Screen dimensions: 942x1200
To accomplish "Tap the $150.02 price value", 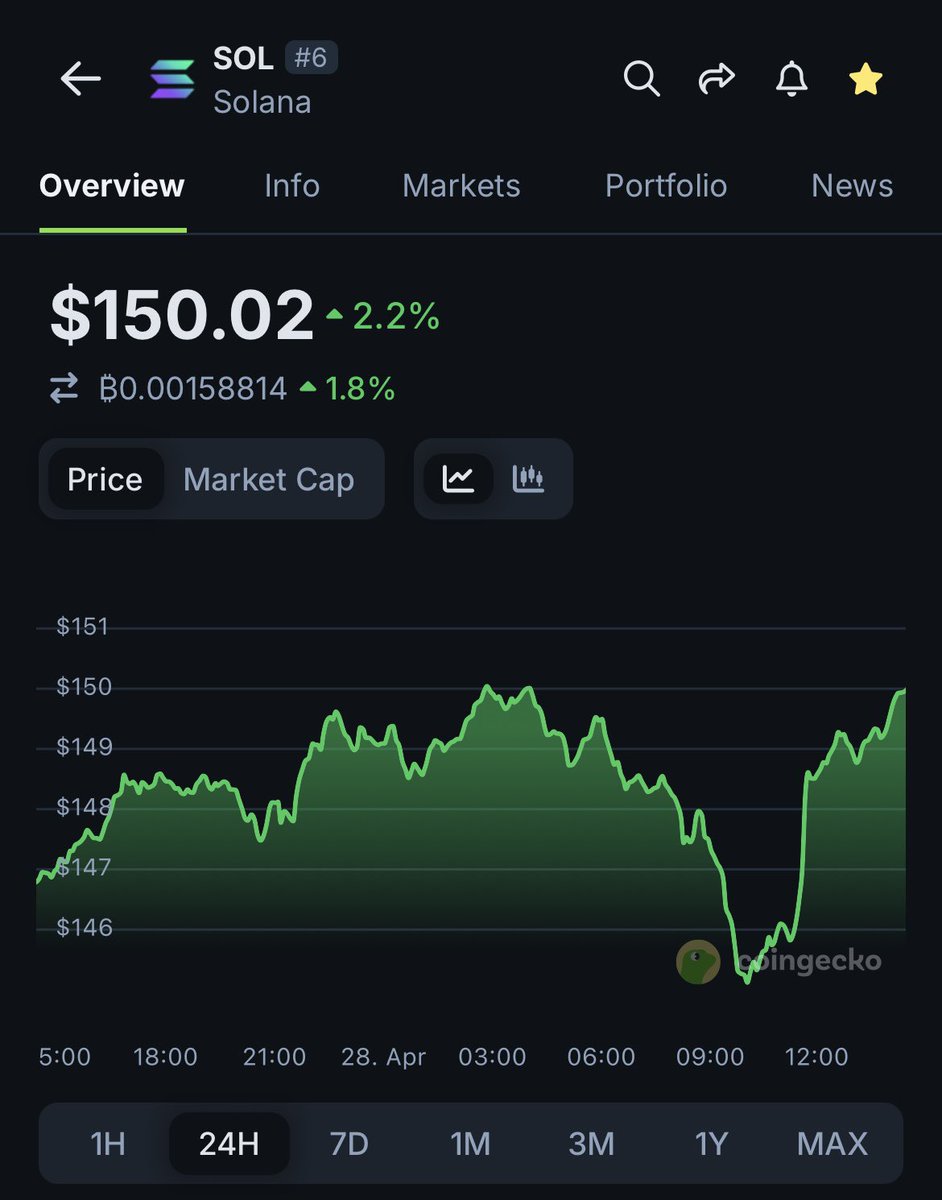I will [182, 317].
